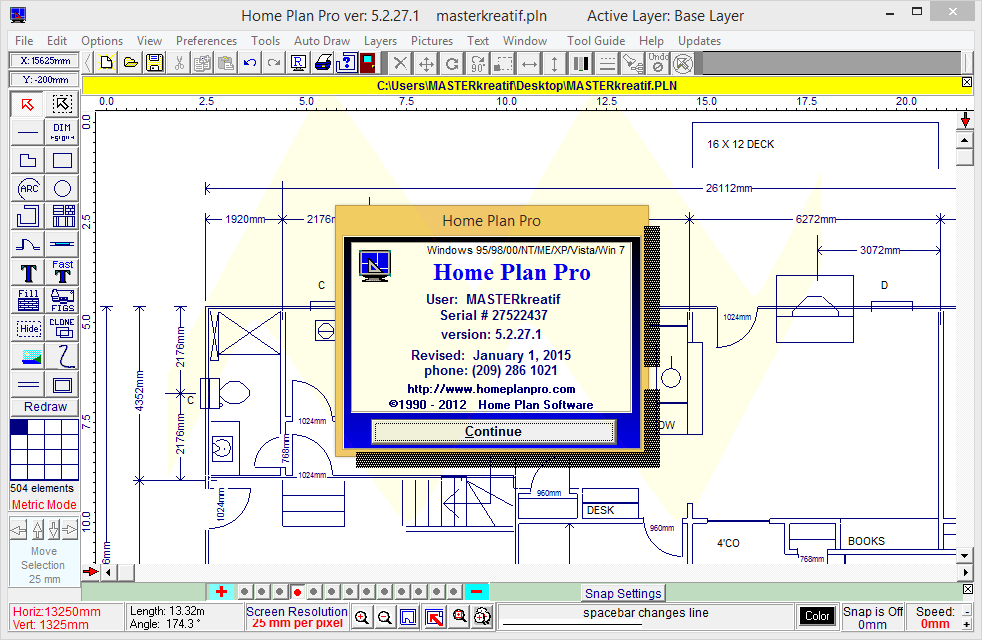
Task: Select the dark blue cell in layer grid
Action: [19, 427]
